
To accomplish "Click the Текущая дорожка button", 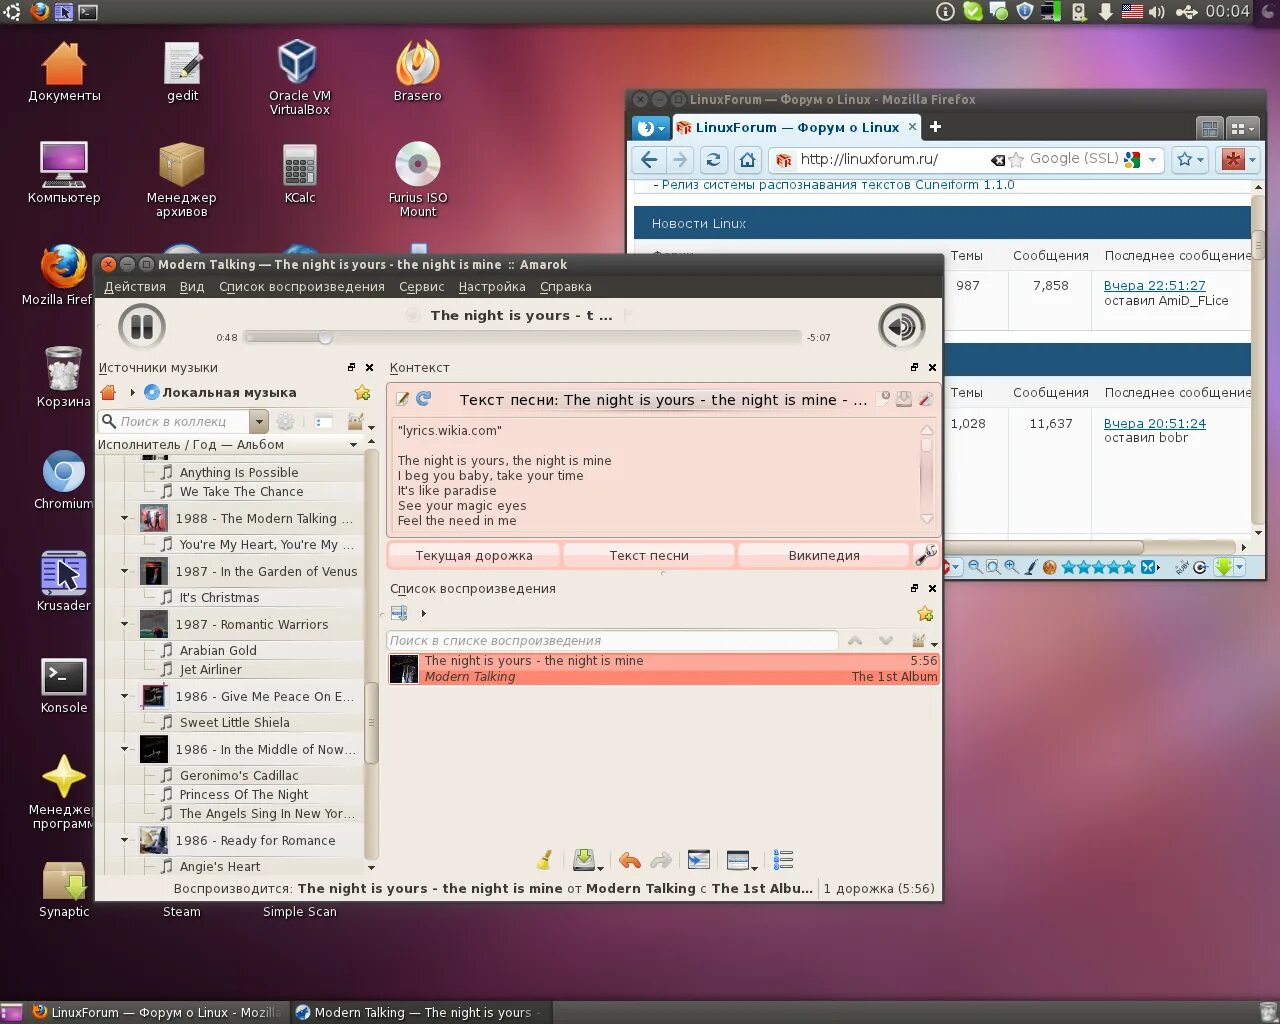I will (474, 555).
